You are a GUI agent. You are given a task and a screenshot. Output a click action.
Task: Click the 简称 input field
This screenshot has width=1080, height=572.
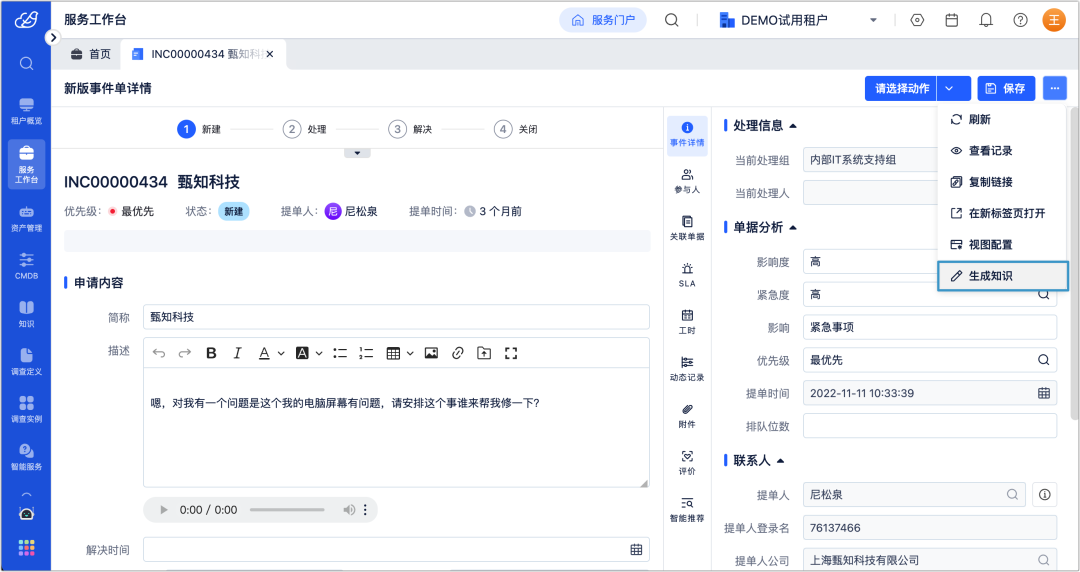click(396, 317)
